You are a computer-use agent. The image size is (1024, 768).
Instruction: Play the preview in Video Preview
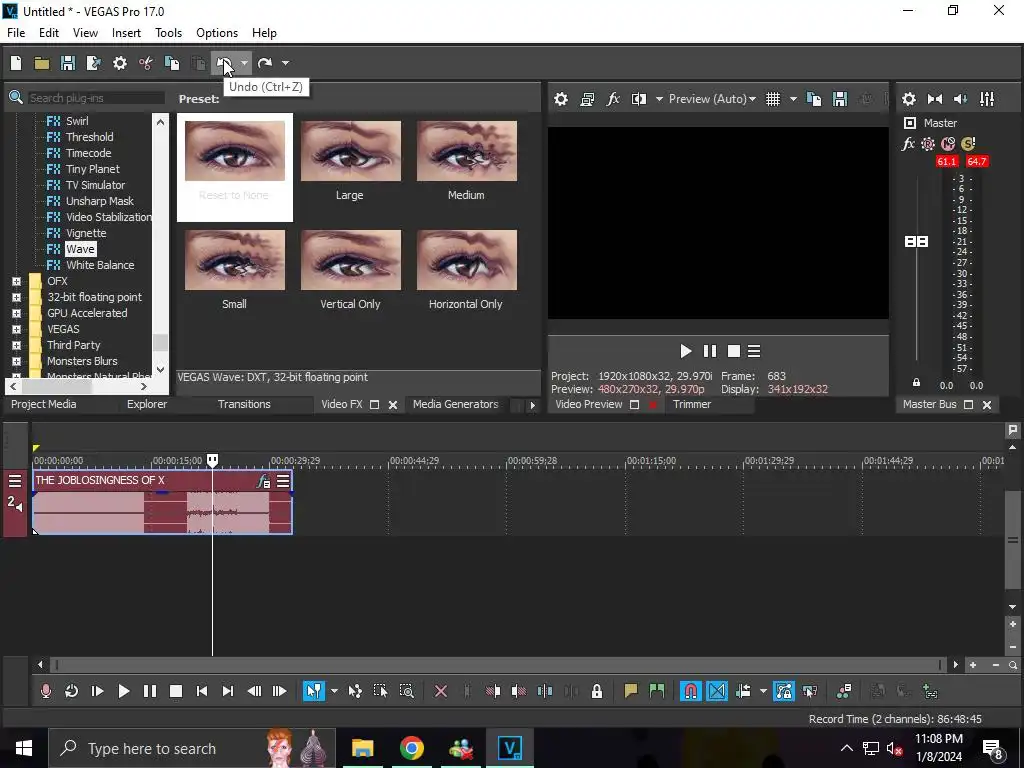tap(685, 351)
